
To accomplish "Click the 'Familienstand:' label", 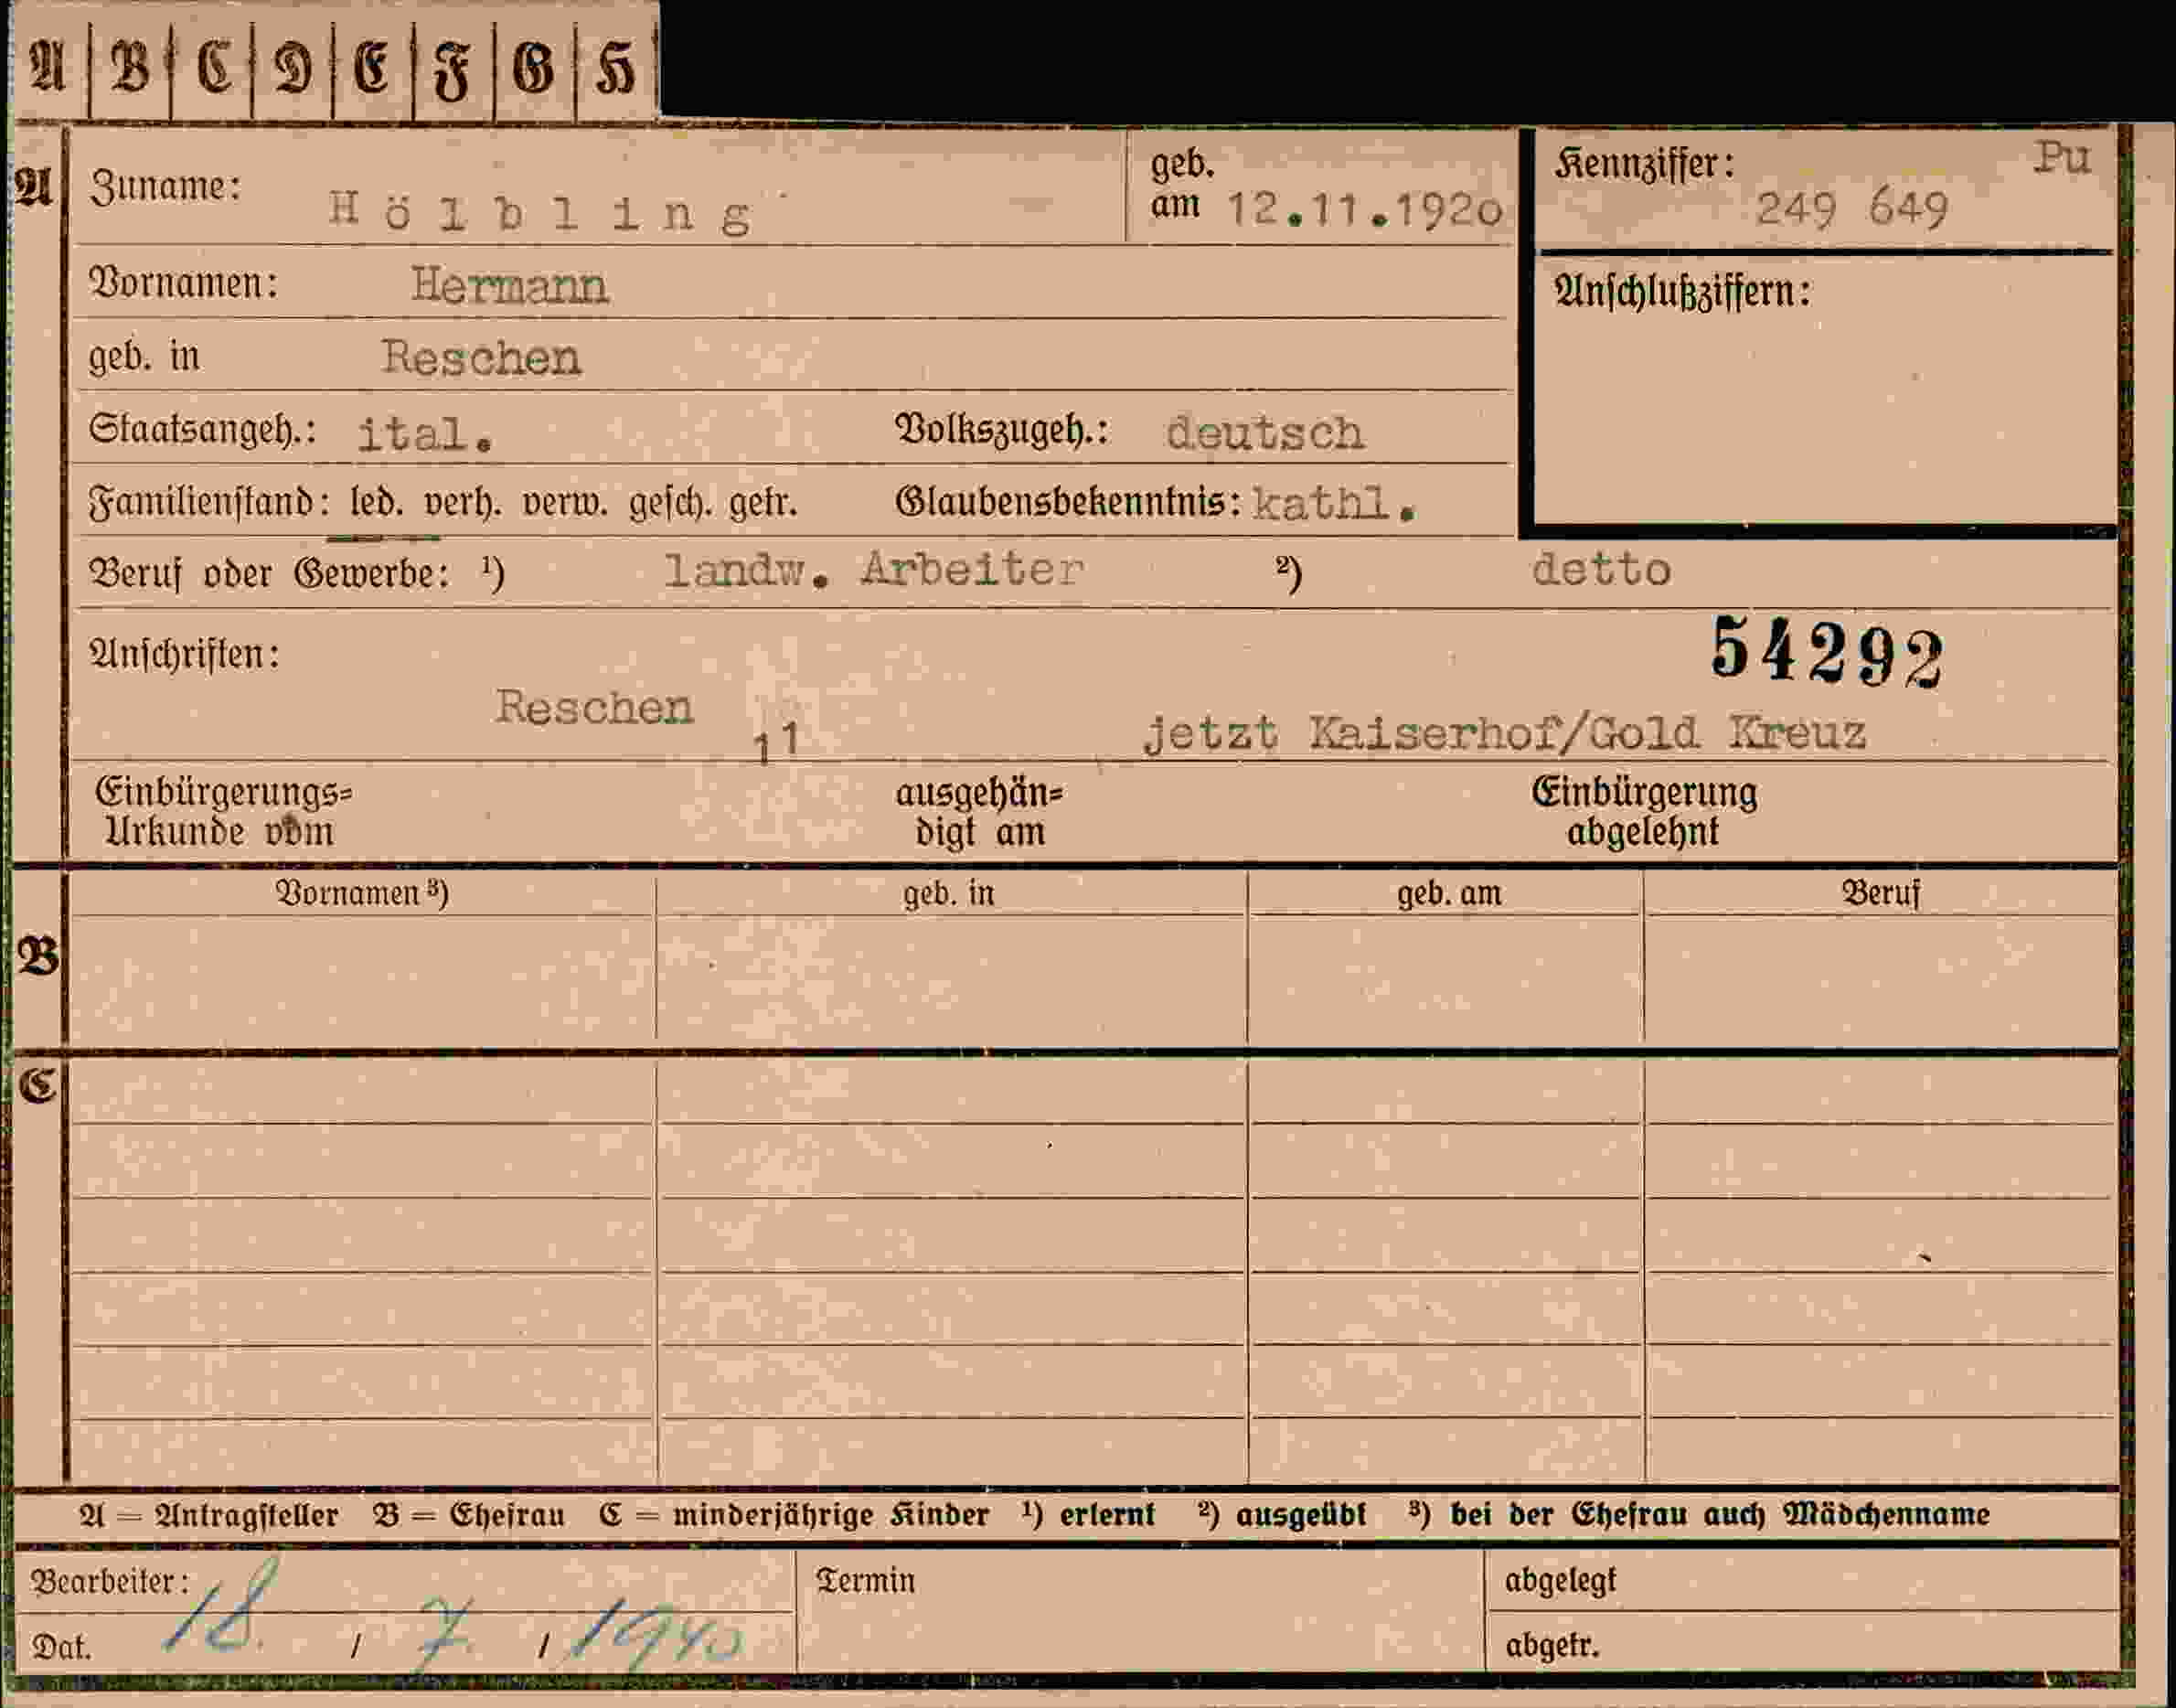I will (x=210, y=501).
